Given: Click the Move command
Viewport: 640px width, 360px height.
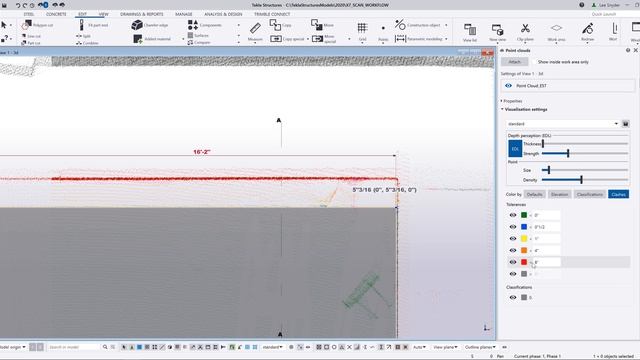Looking at the screenshot, I should tap(322, 25).
